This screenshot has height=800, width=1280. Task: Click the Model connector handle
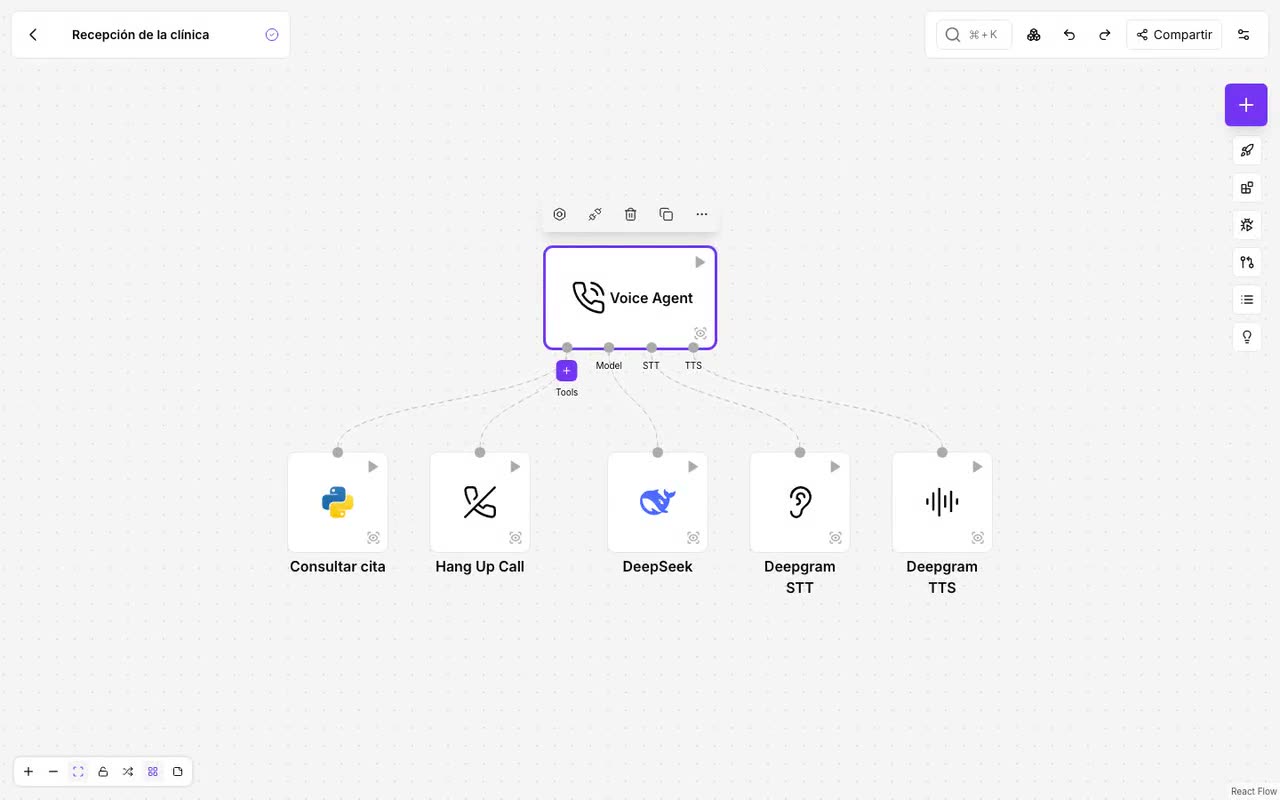pyautogui.click(x=609, y=348)
